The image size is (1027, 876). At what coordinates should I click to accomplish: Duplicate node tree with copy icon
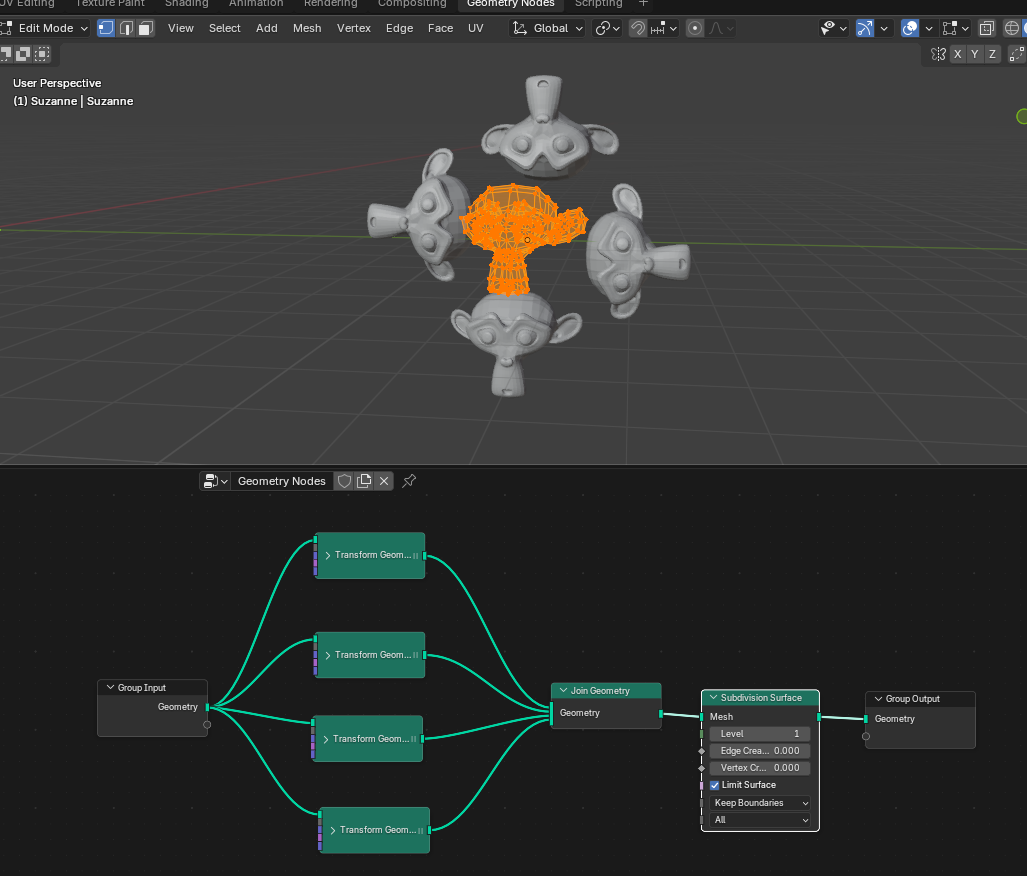click(x=364, y=482)
